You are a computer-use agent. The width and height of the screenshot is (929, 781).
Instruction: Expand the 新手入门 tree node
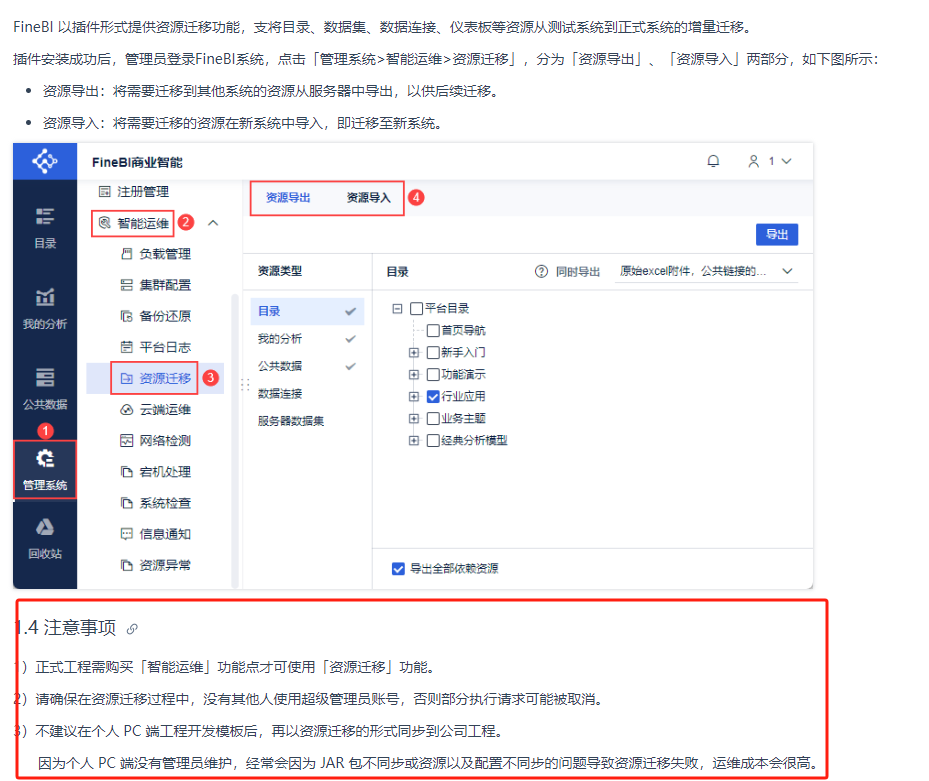(x=414, y=353)
